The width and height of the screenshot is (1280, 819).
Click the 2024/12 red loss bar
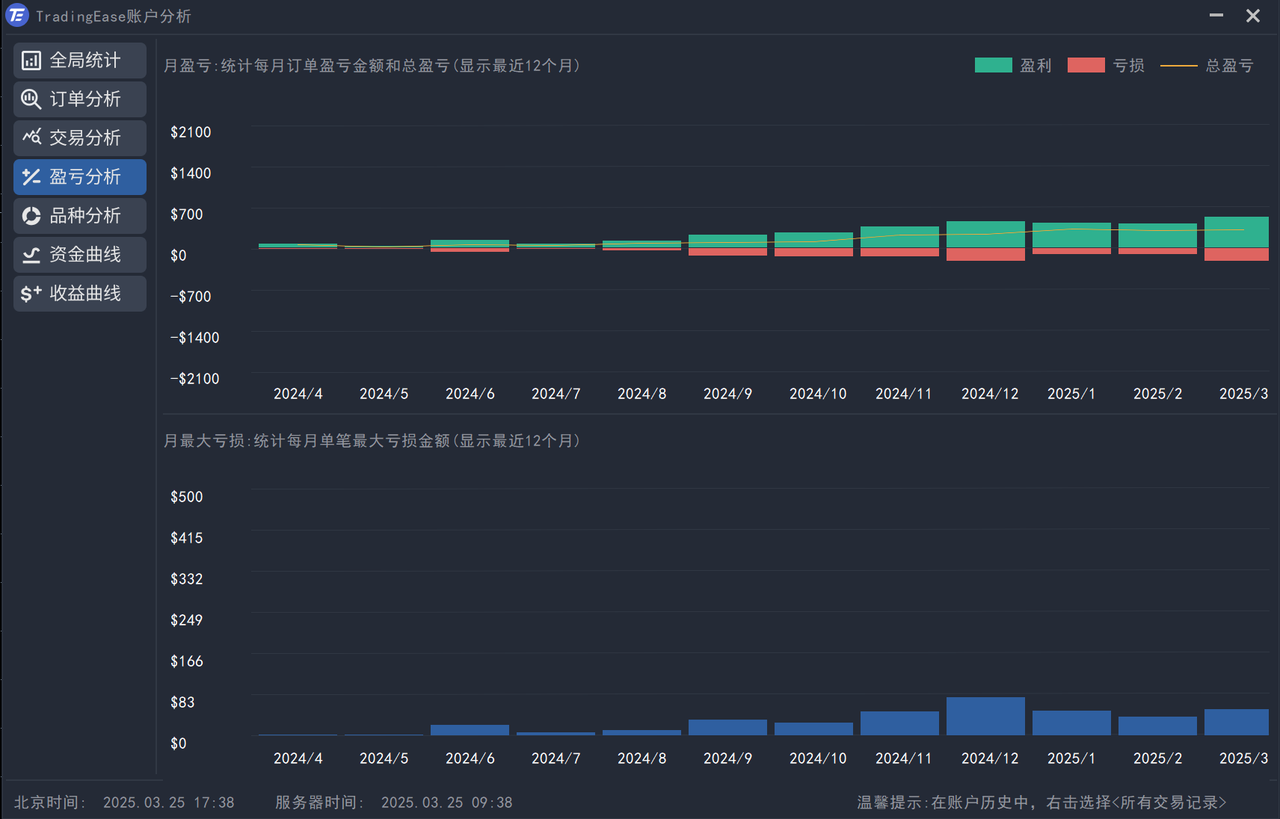tap(986, 254)
